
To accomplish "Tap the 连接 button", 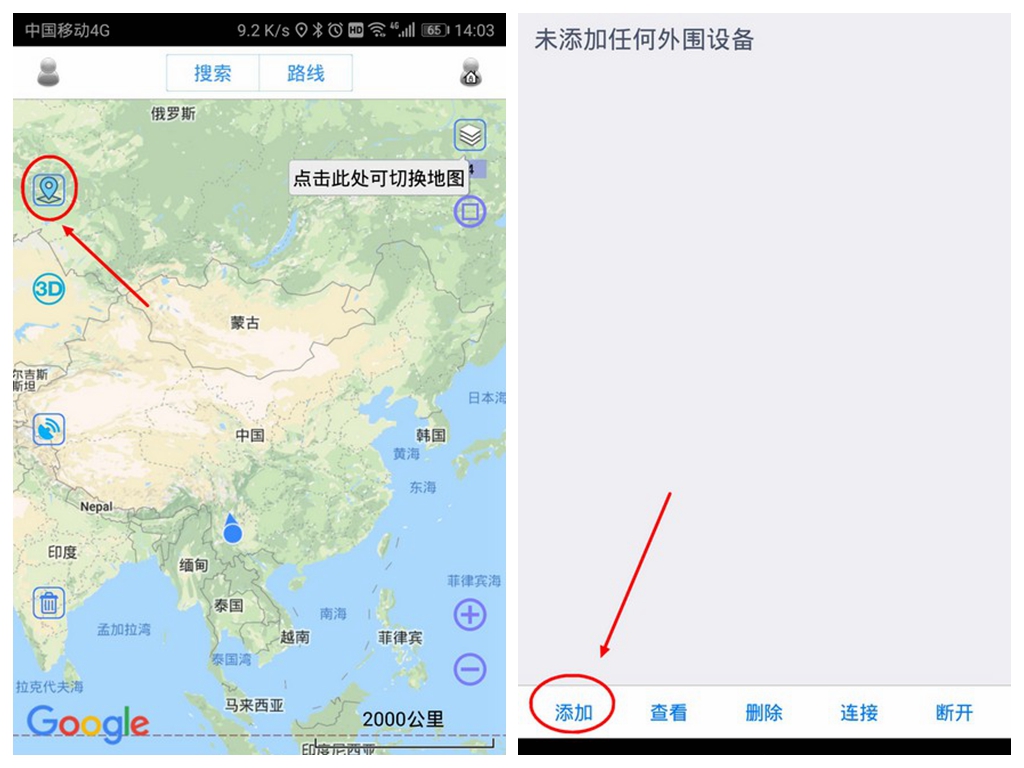I will pyautogui.click(x=859, y=712).
